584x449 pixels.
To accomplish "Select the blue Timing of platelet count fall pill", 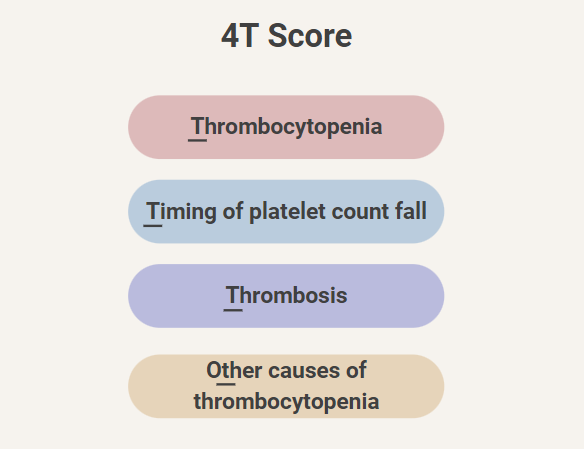I will click(286, 211).
